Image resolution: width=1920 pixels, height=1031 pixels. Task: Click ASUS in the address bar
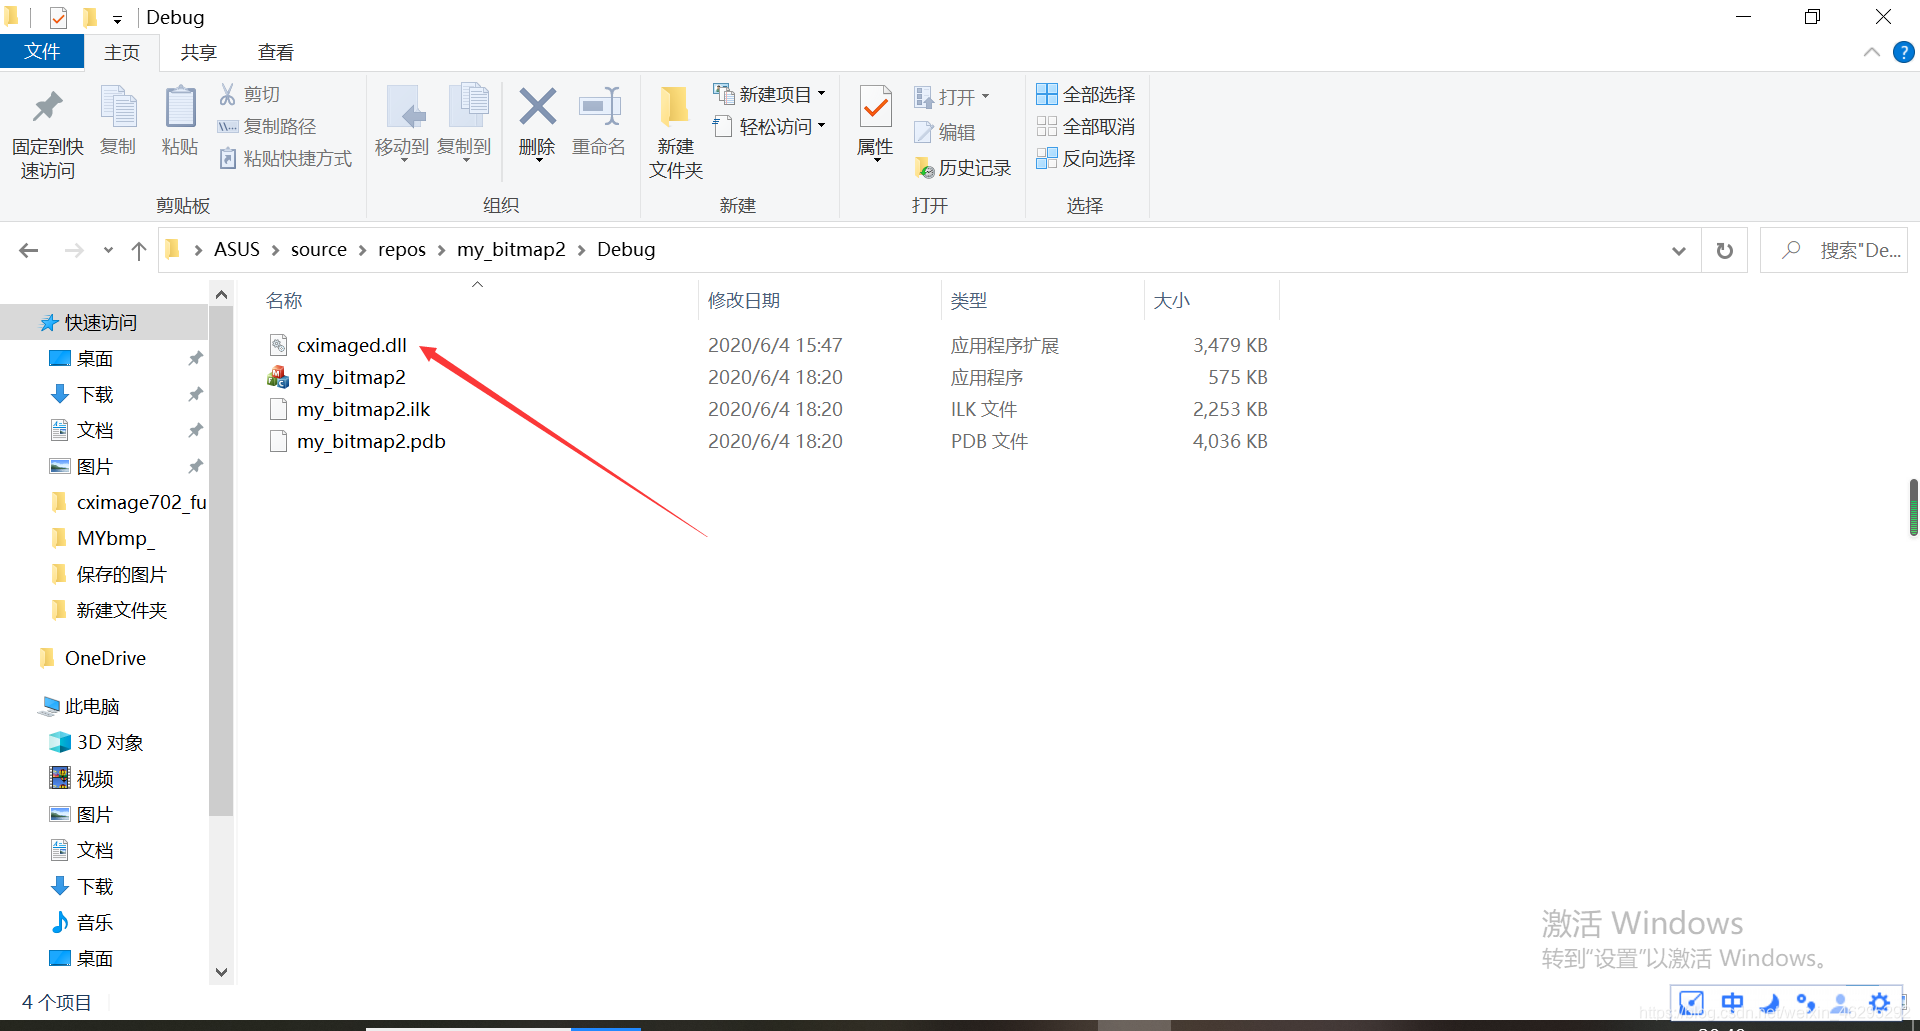pyautogui.click(x=237, y=249)
